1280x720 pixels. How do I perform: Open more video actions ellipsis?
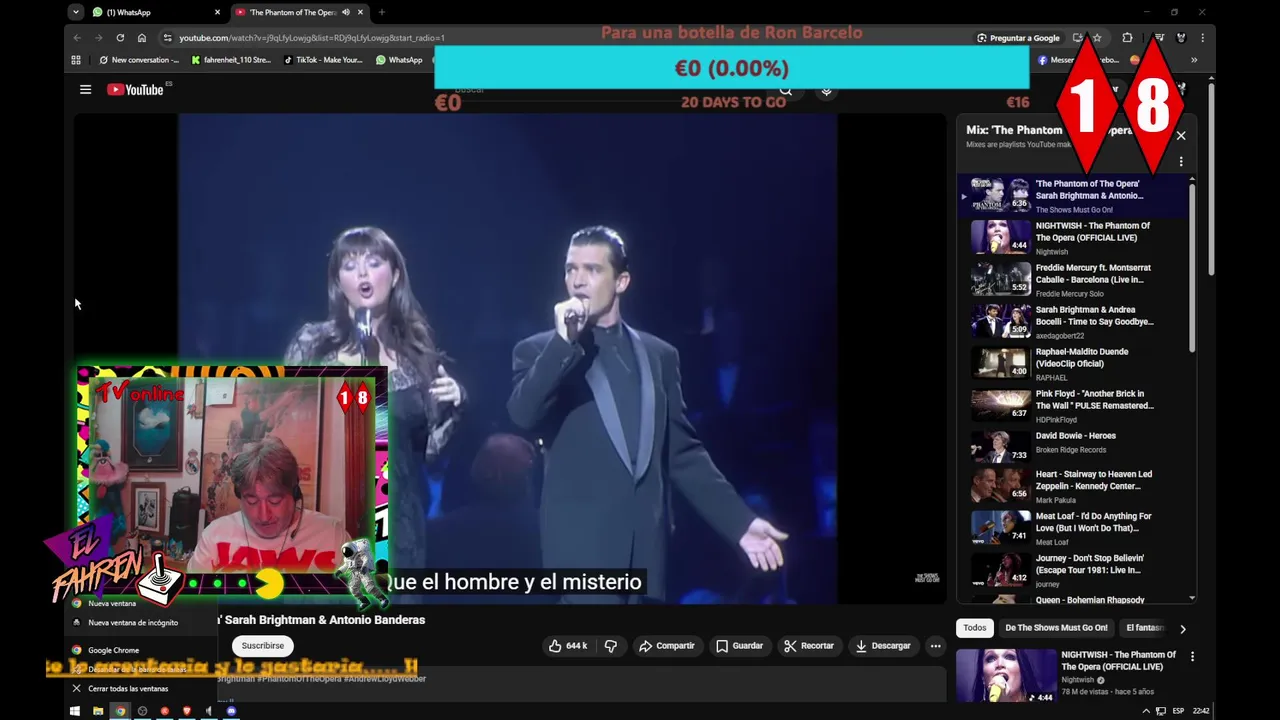(x=935, y=646)
